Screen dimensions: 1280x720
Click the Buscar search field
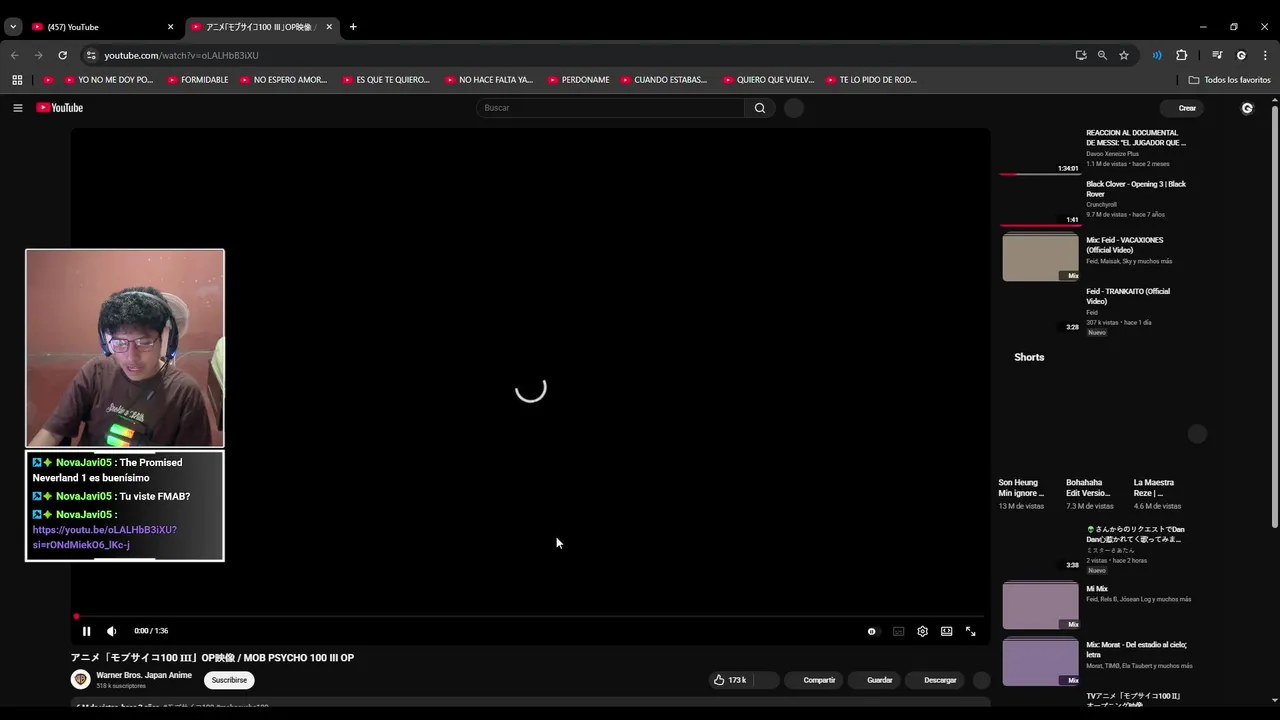610,108
